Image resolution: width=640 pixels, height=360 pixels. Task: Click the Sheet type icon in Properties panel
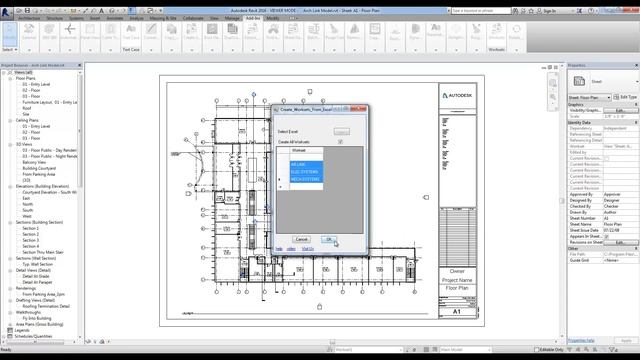[x=579, y=81]
